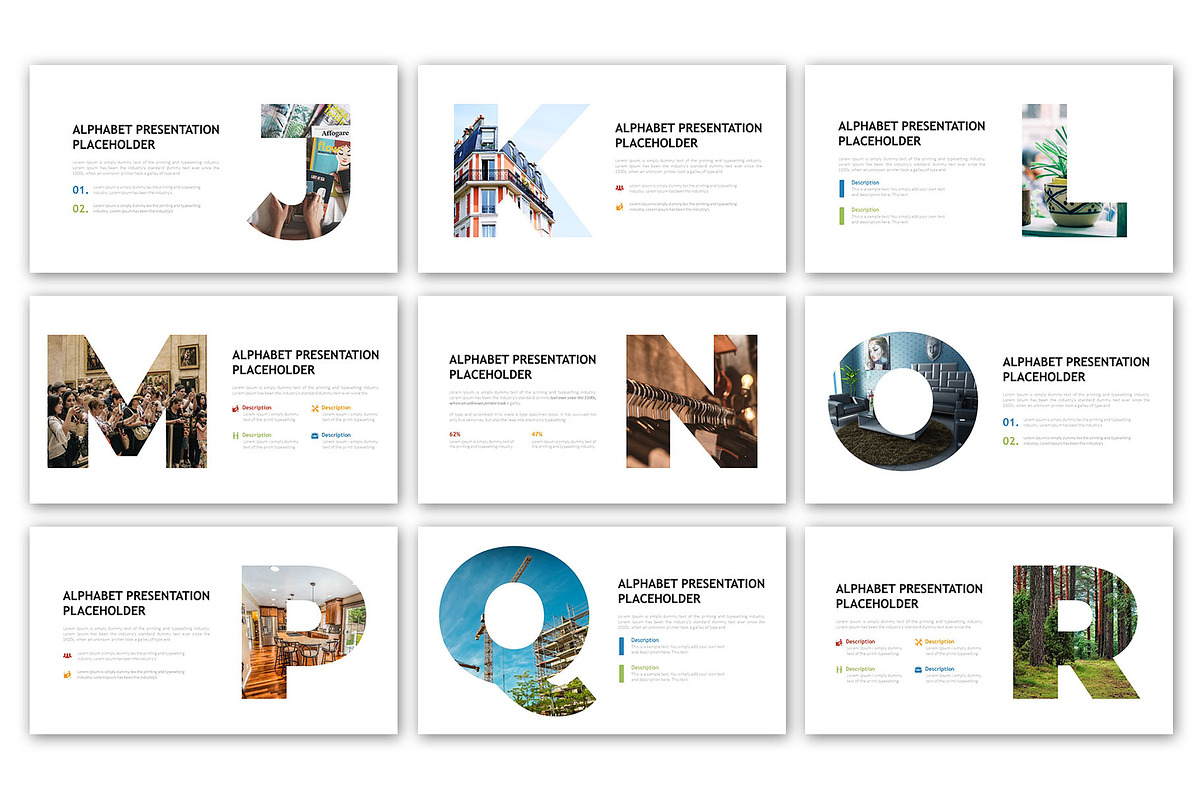
Task: Click the blue briefcase icon on the R slide
Action: click(919, 669)
